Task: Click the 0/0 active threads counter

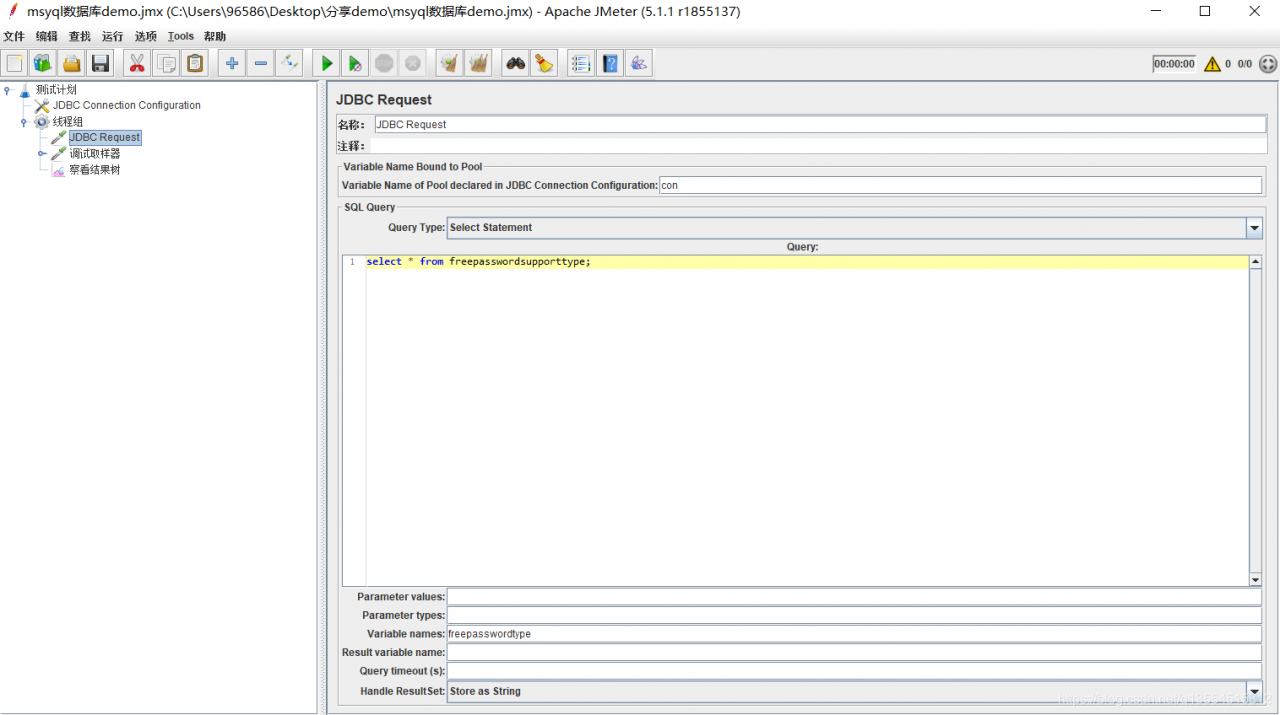Action: [1245, 64]
